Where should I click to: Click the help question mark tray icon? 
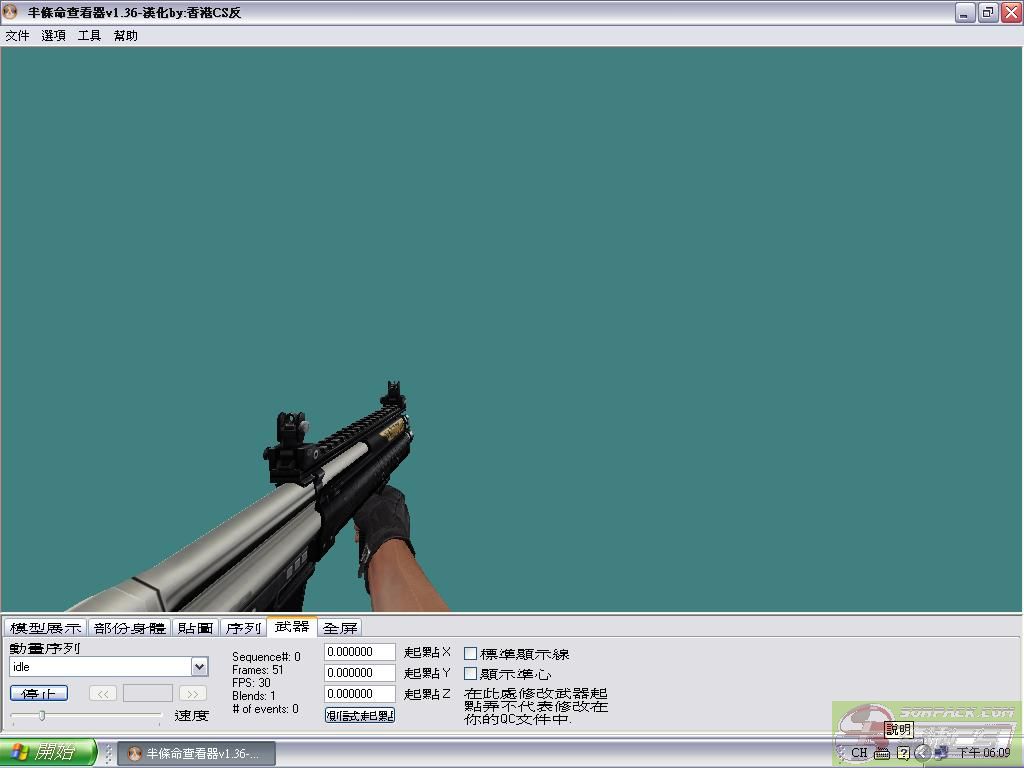point(903,753)
